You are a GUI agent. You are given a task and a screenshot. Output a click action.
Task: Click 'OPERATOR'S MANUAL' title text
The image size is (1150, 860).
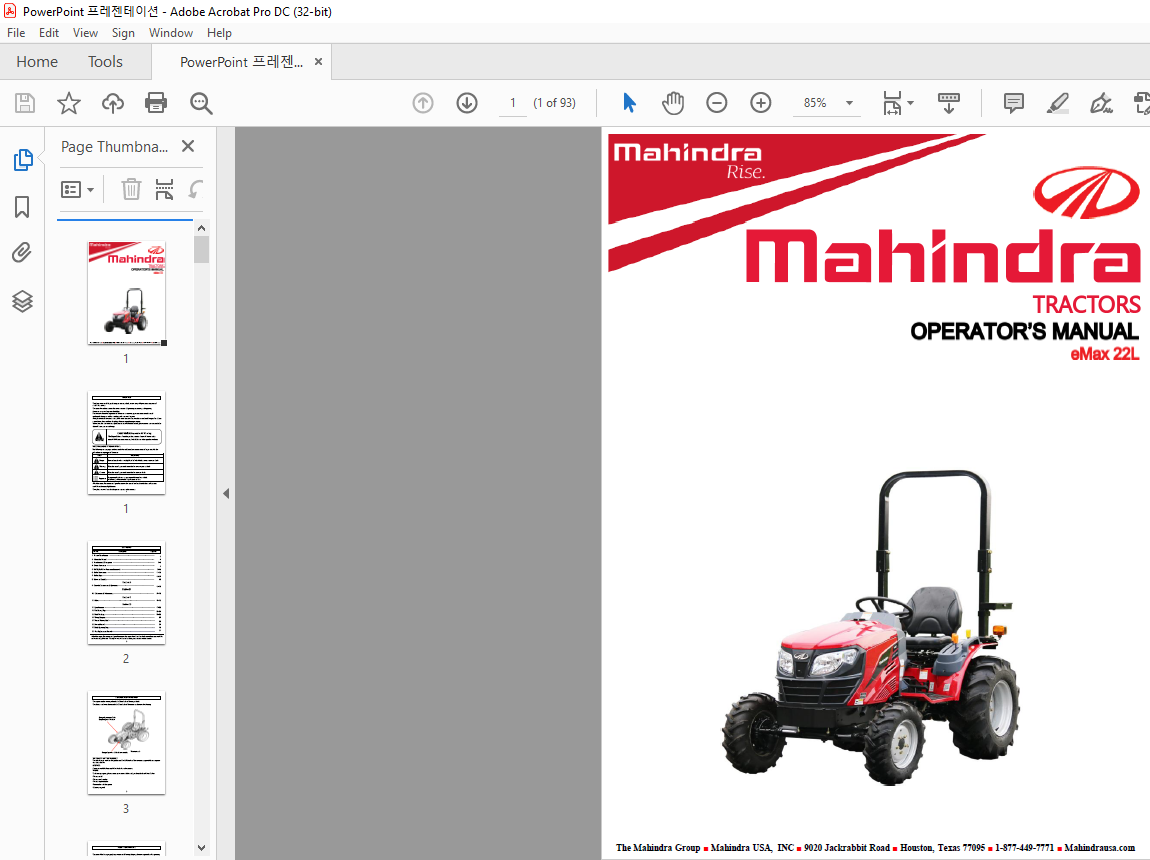[x=1024, y=331]
